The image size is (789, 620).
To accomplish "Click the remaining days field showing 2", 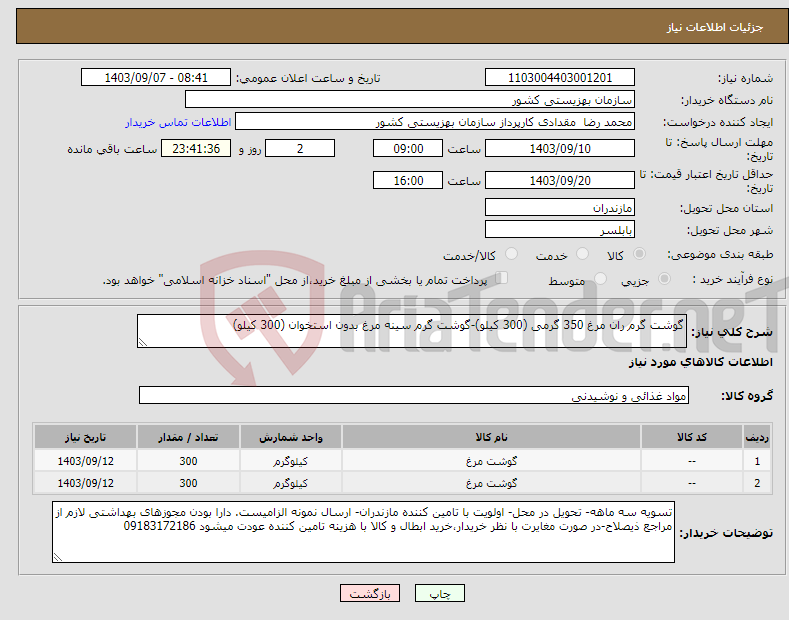I will 300,148.
